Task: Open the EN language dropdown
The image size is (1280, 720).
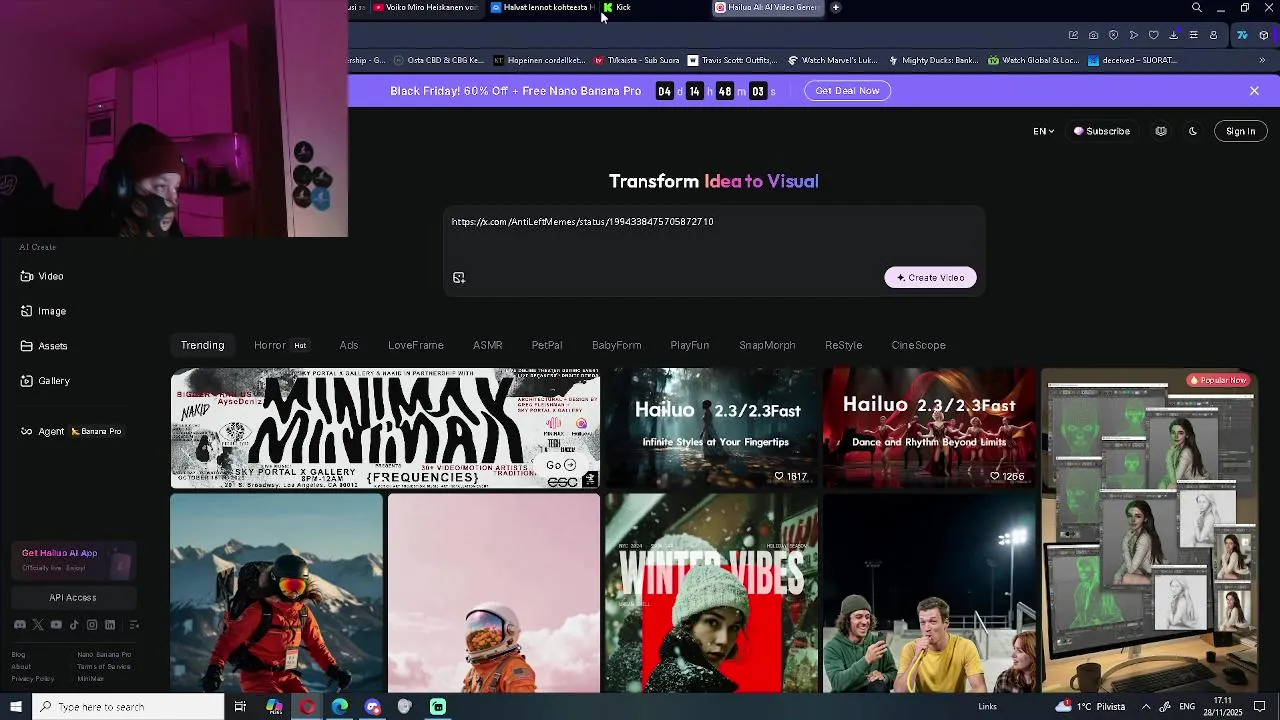Action: 1043,131
